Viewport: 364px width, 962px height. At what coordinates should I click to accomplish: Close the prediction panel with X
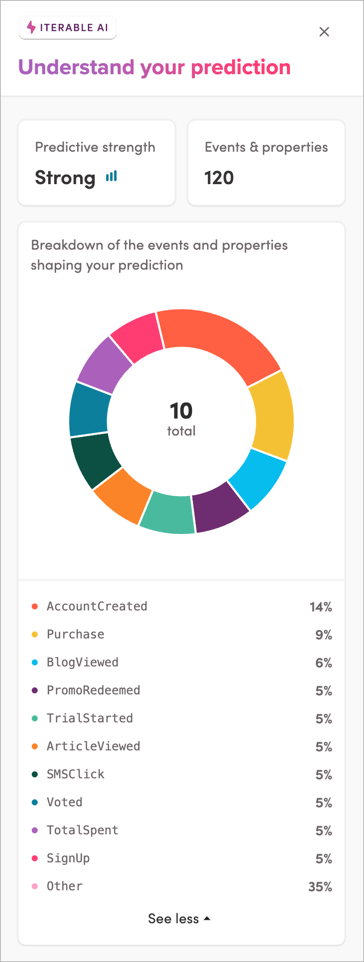(324, 32)
